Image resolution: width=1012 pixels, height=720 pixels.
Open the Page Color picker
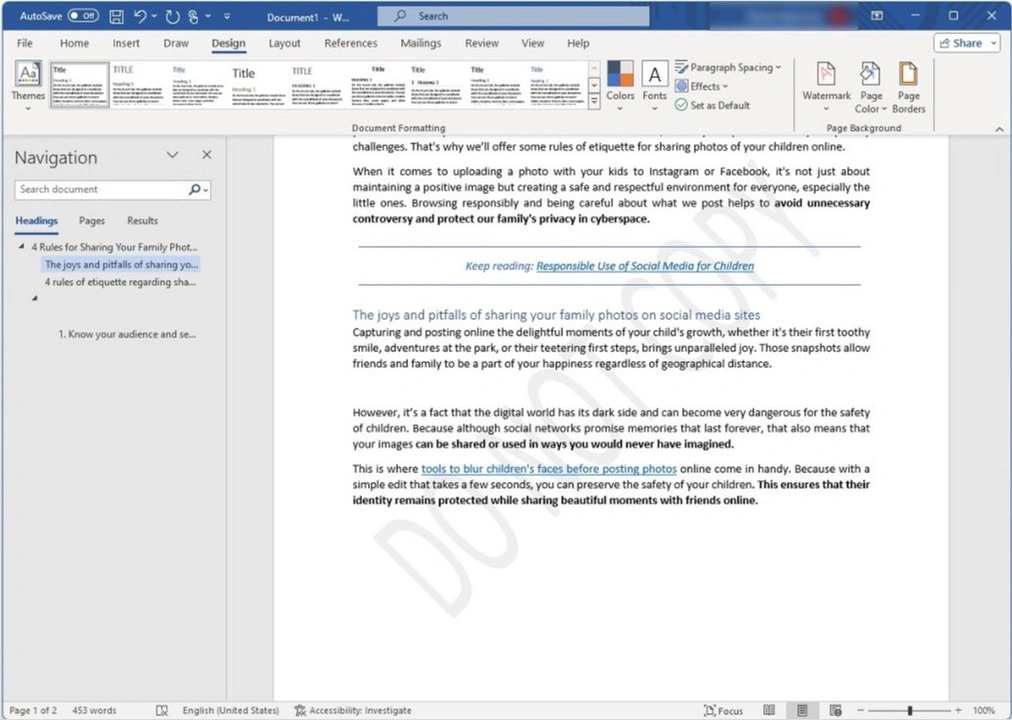871,87
